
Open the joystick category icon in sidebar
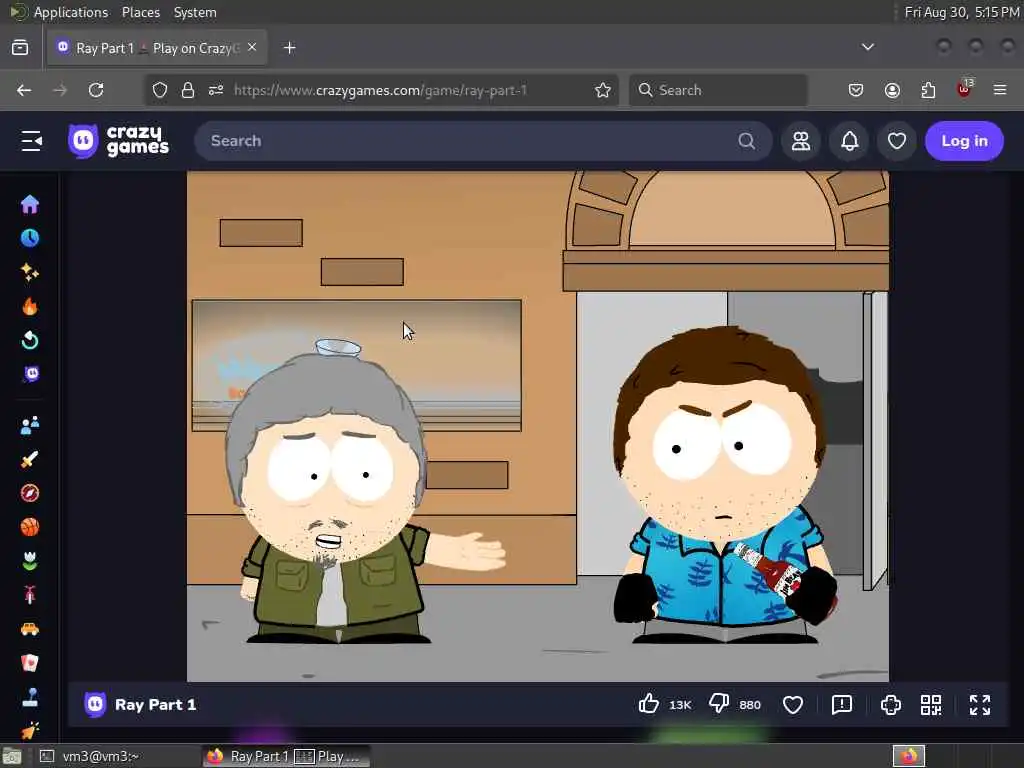[30, 697]
